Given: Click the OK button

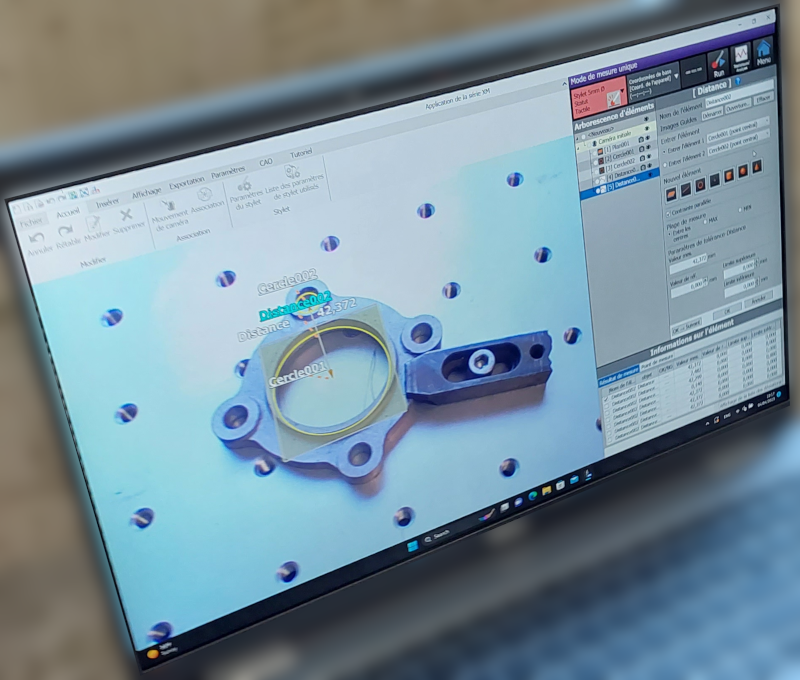Looking at the screenshot, I should pos(727,311).
